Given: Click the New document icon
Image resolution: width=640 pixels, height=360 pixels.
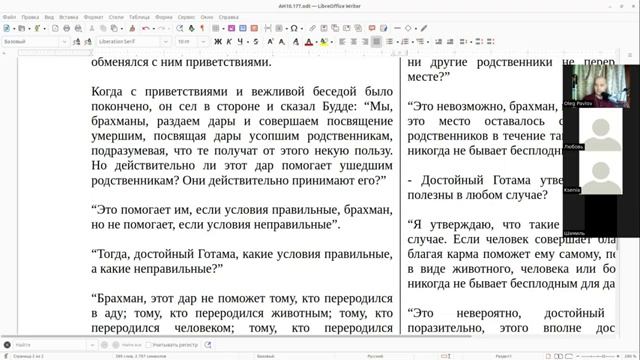Looking at the screenshot, I should click(x=7, y=28).
